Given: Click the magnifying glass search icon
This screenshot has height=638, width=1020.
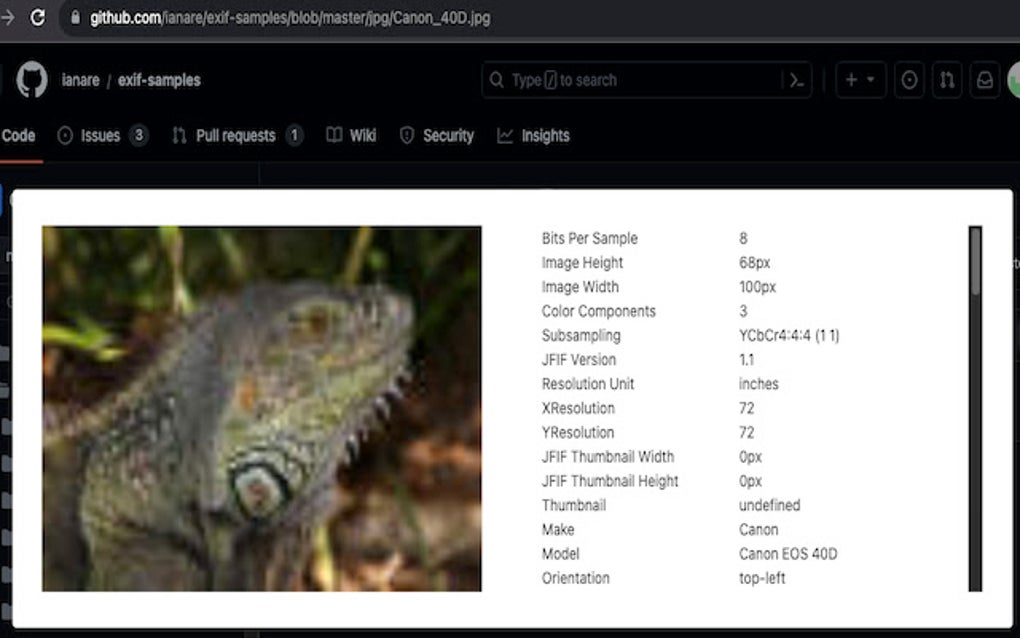Looking at the screenshot, I should (496, 80).
